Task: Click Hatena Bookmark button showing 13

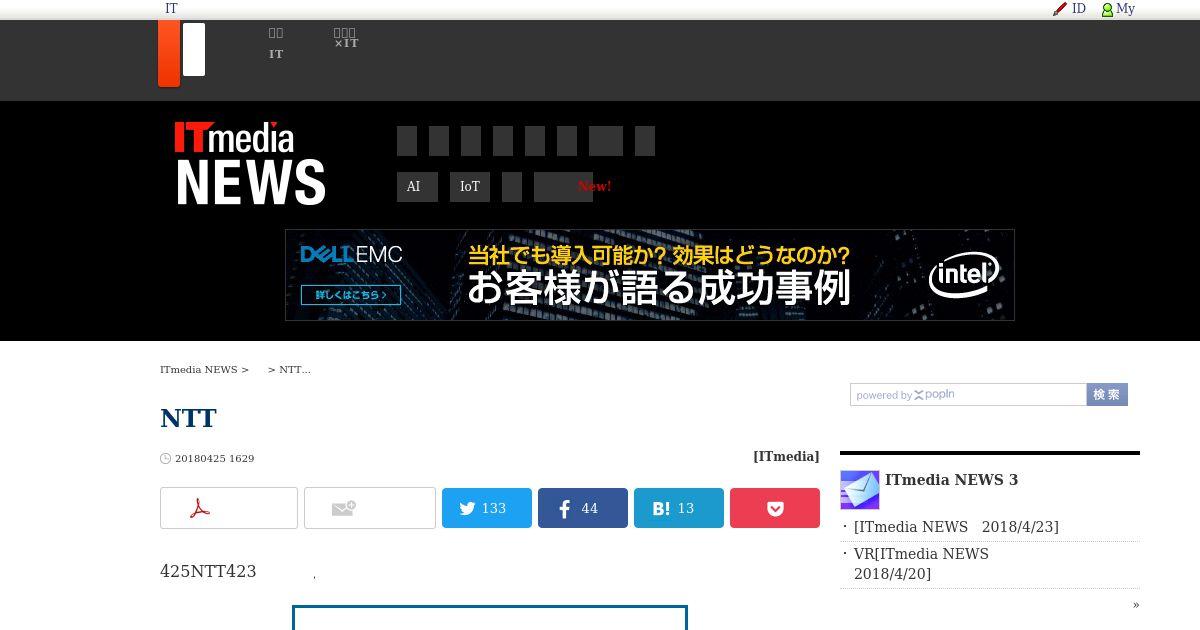Action: point(679,508)
